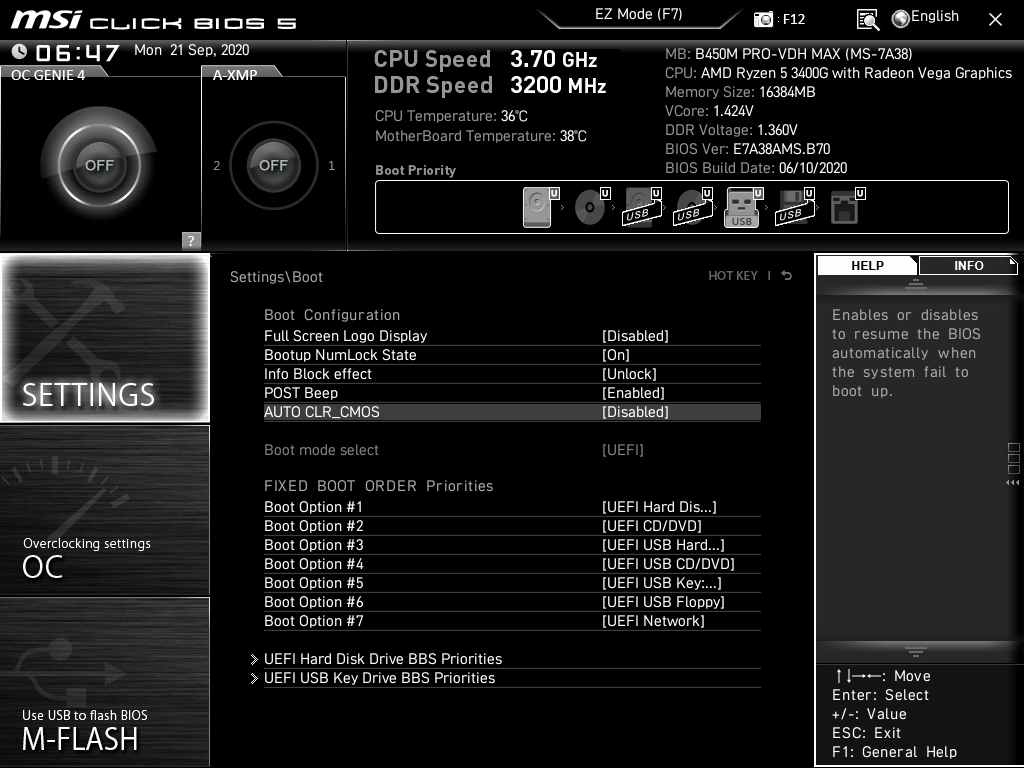Toggle the OC GENIE 4 OFF button

(x=99, y=165)
